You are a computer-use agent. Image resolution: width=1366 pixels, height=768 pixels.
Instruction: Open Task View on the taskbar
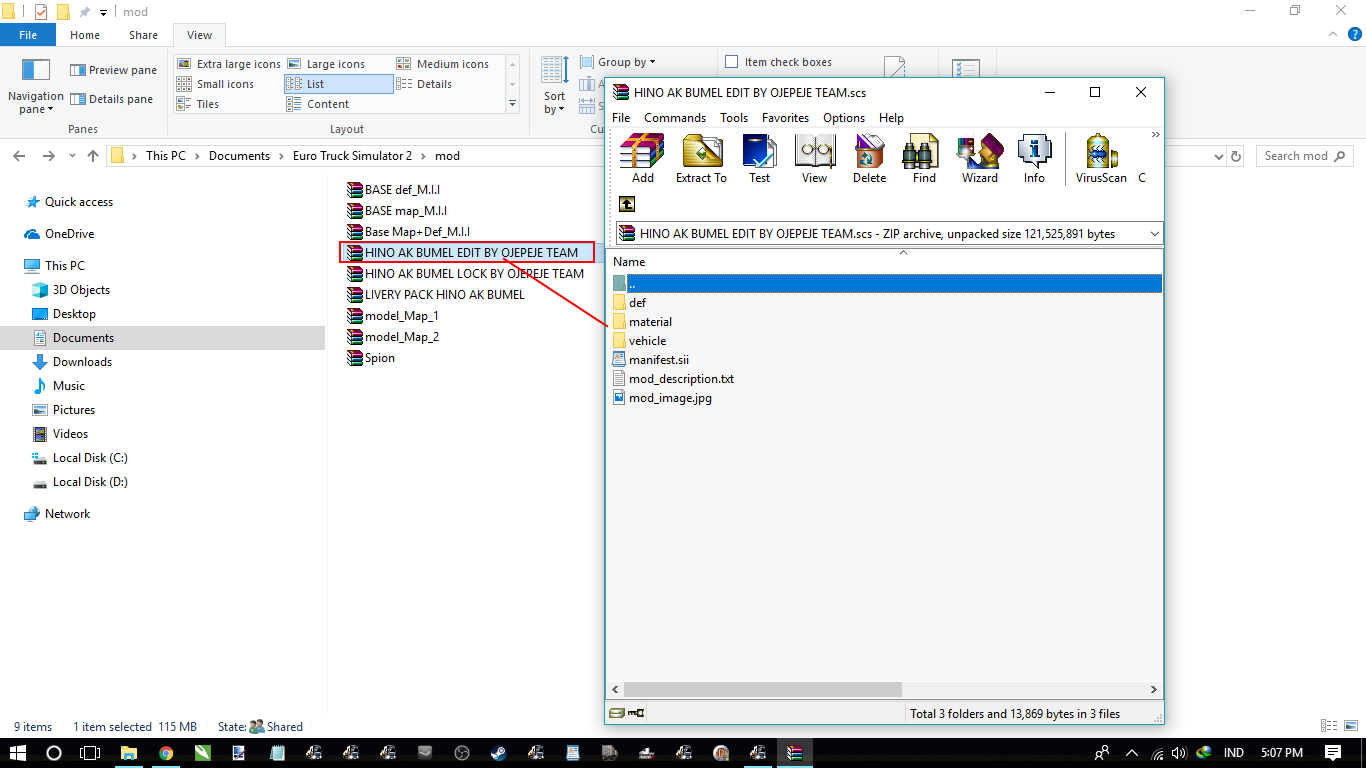90,752
